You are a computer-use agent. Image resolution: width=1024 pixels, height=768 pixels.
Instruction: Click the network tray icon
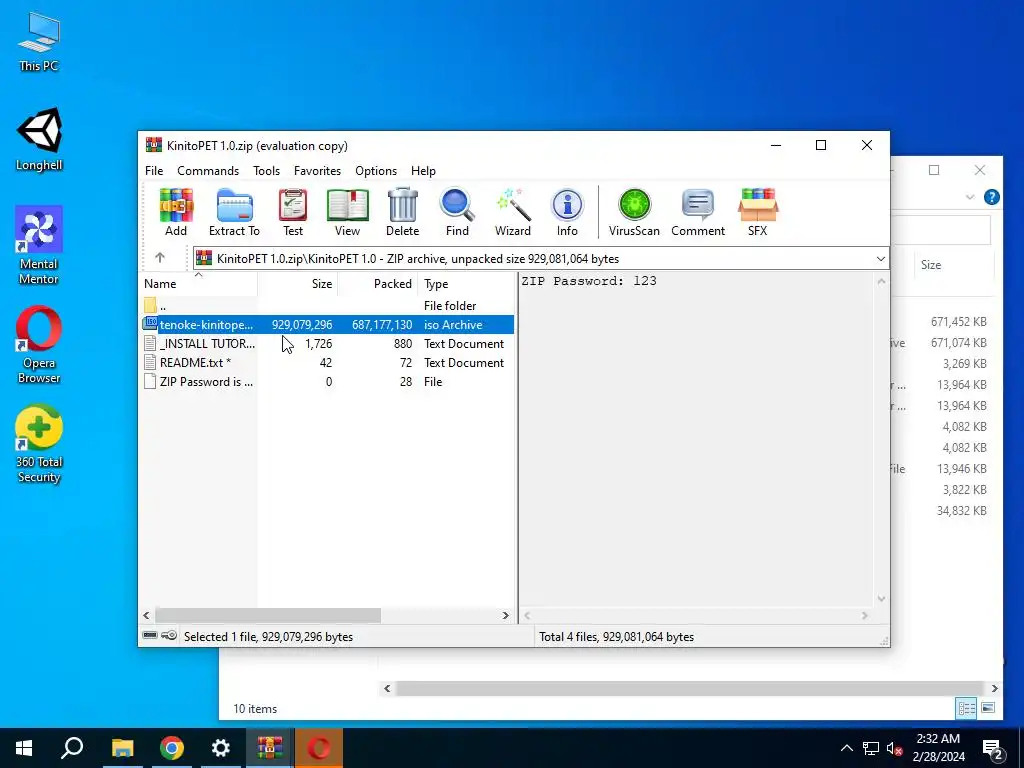point(871,748)
